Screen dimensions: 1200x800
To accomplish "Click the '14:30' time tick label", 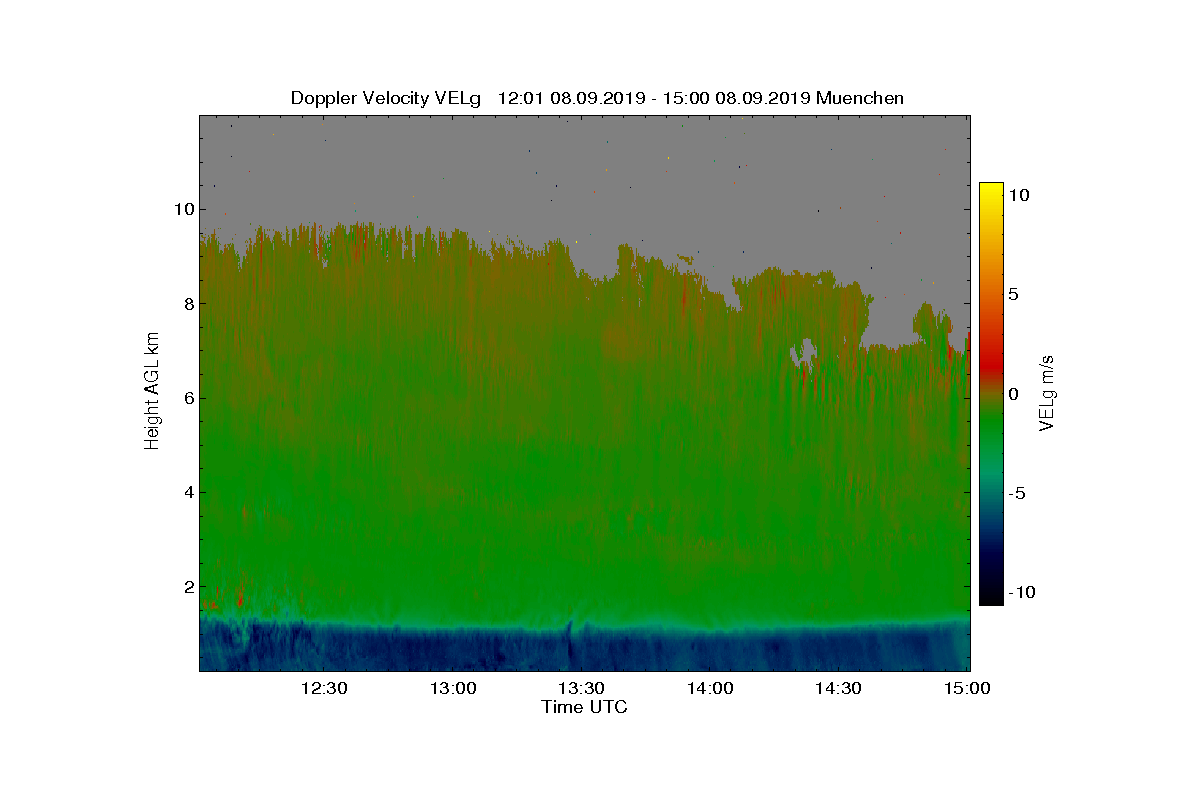I will [839, 688].
